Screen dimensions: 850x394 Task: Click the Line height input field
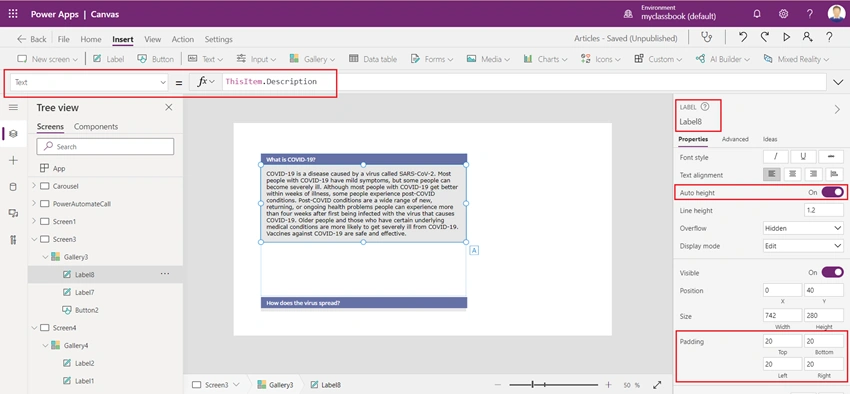point(823,210)
